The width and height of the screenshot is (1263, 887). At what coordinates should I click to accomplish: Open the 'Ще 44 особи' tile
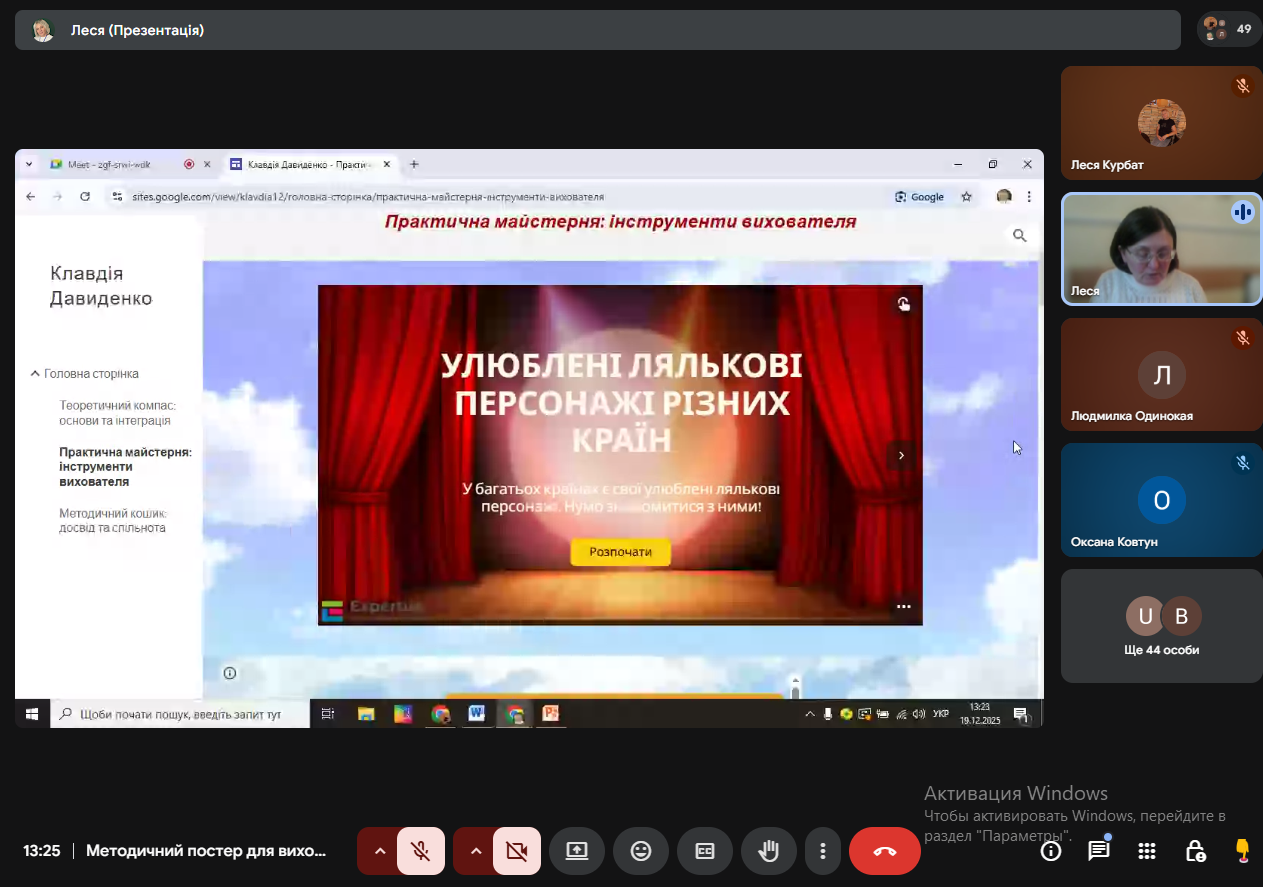coord(1161,626)
